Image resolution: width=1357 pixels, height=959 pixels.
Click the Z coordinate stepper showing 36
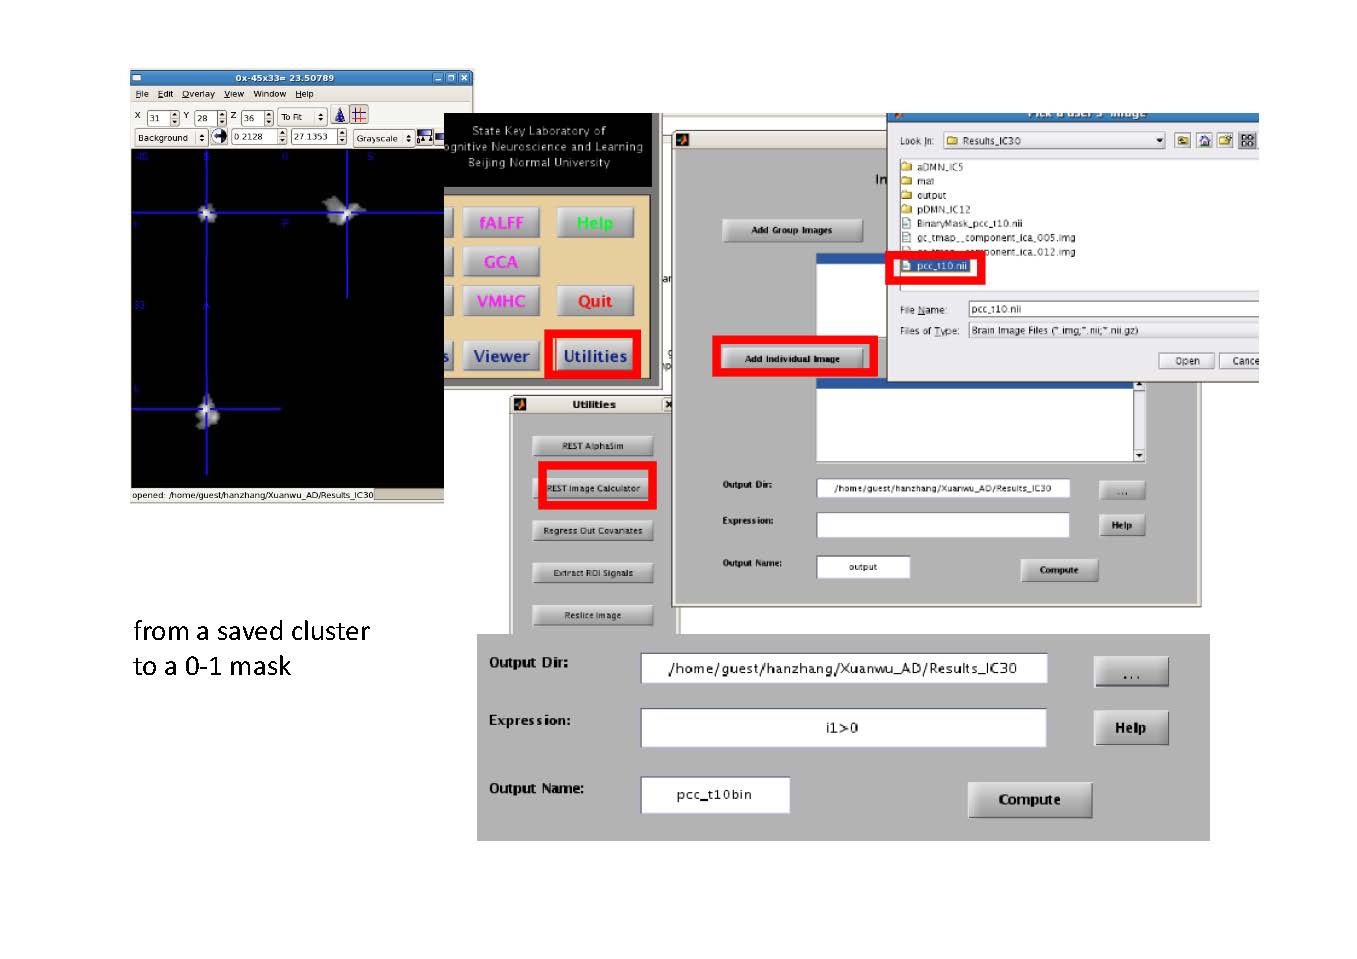coord(257,118)
